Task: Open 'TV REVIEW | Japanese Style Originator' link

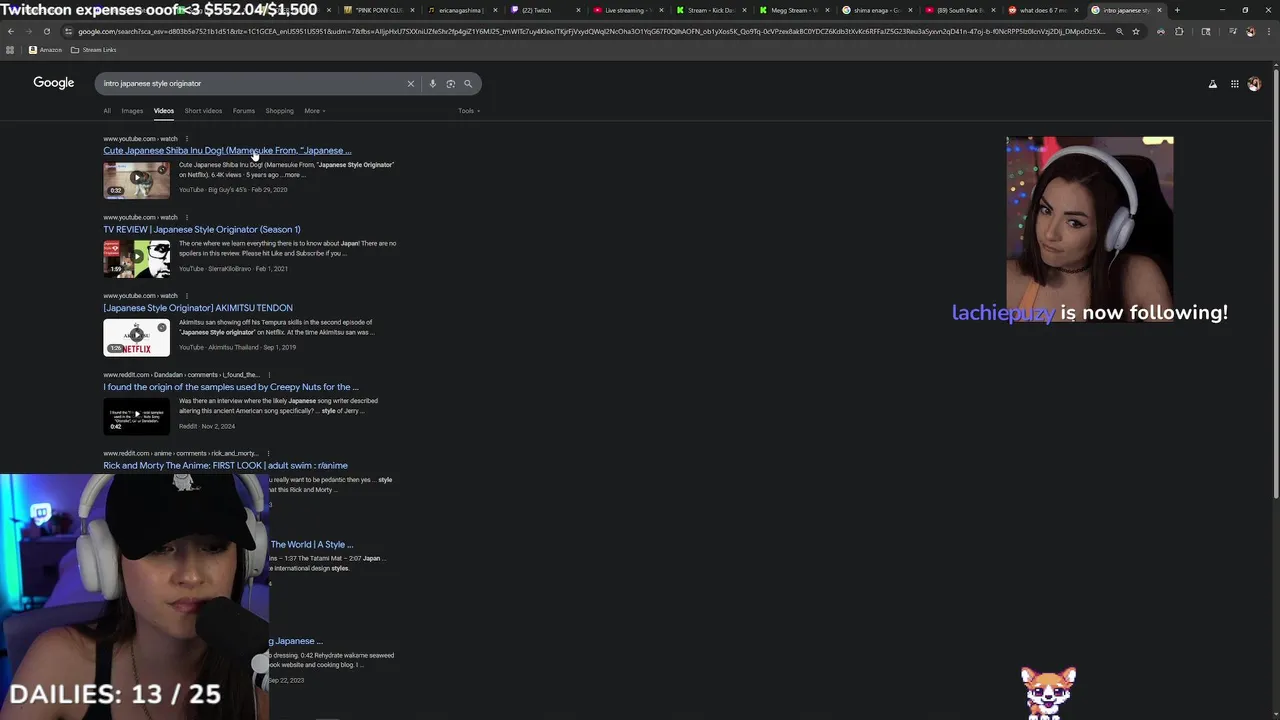Action: [x=202, y=229]
